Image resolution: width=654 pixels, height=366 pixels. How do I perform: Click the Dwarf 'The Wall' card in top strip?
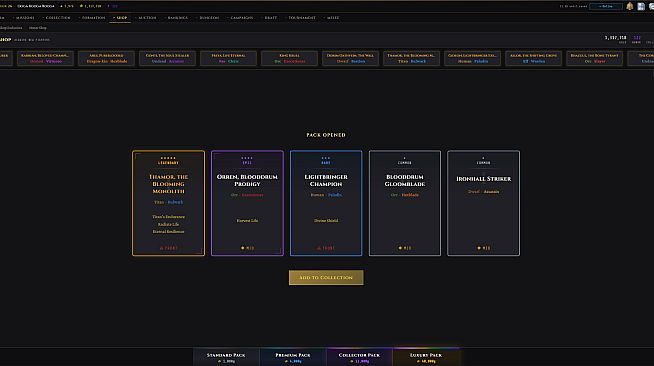[350, 58]
